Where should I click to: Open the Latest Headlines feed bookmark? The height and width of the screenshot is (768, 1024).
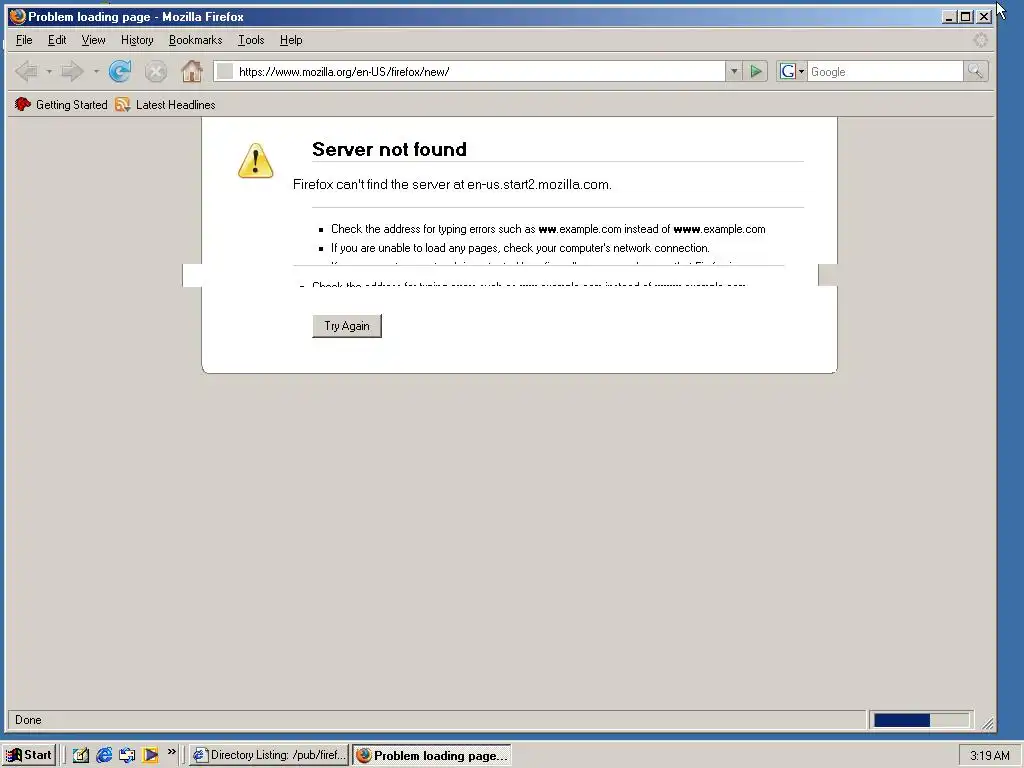165,104
